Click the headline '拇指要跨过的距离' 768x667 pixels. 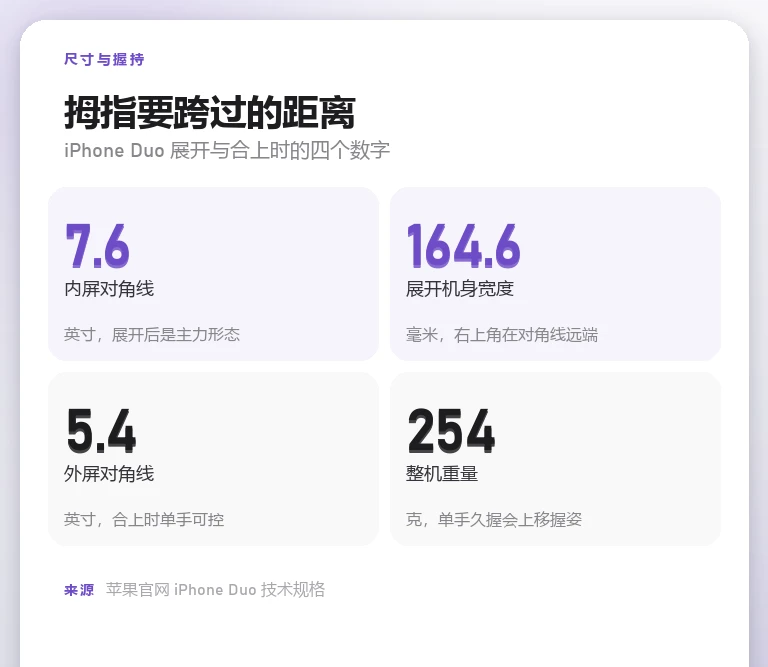(x=210, y=113)
